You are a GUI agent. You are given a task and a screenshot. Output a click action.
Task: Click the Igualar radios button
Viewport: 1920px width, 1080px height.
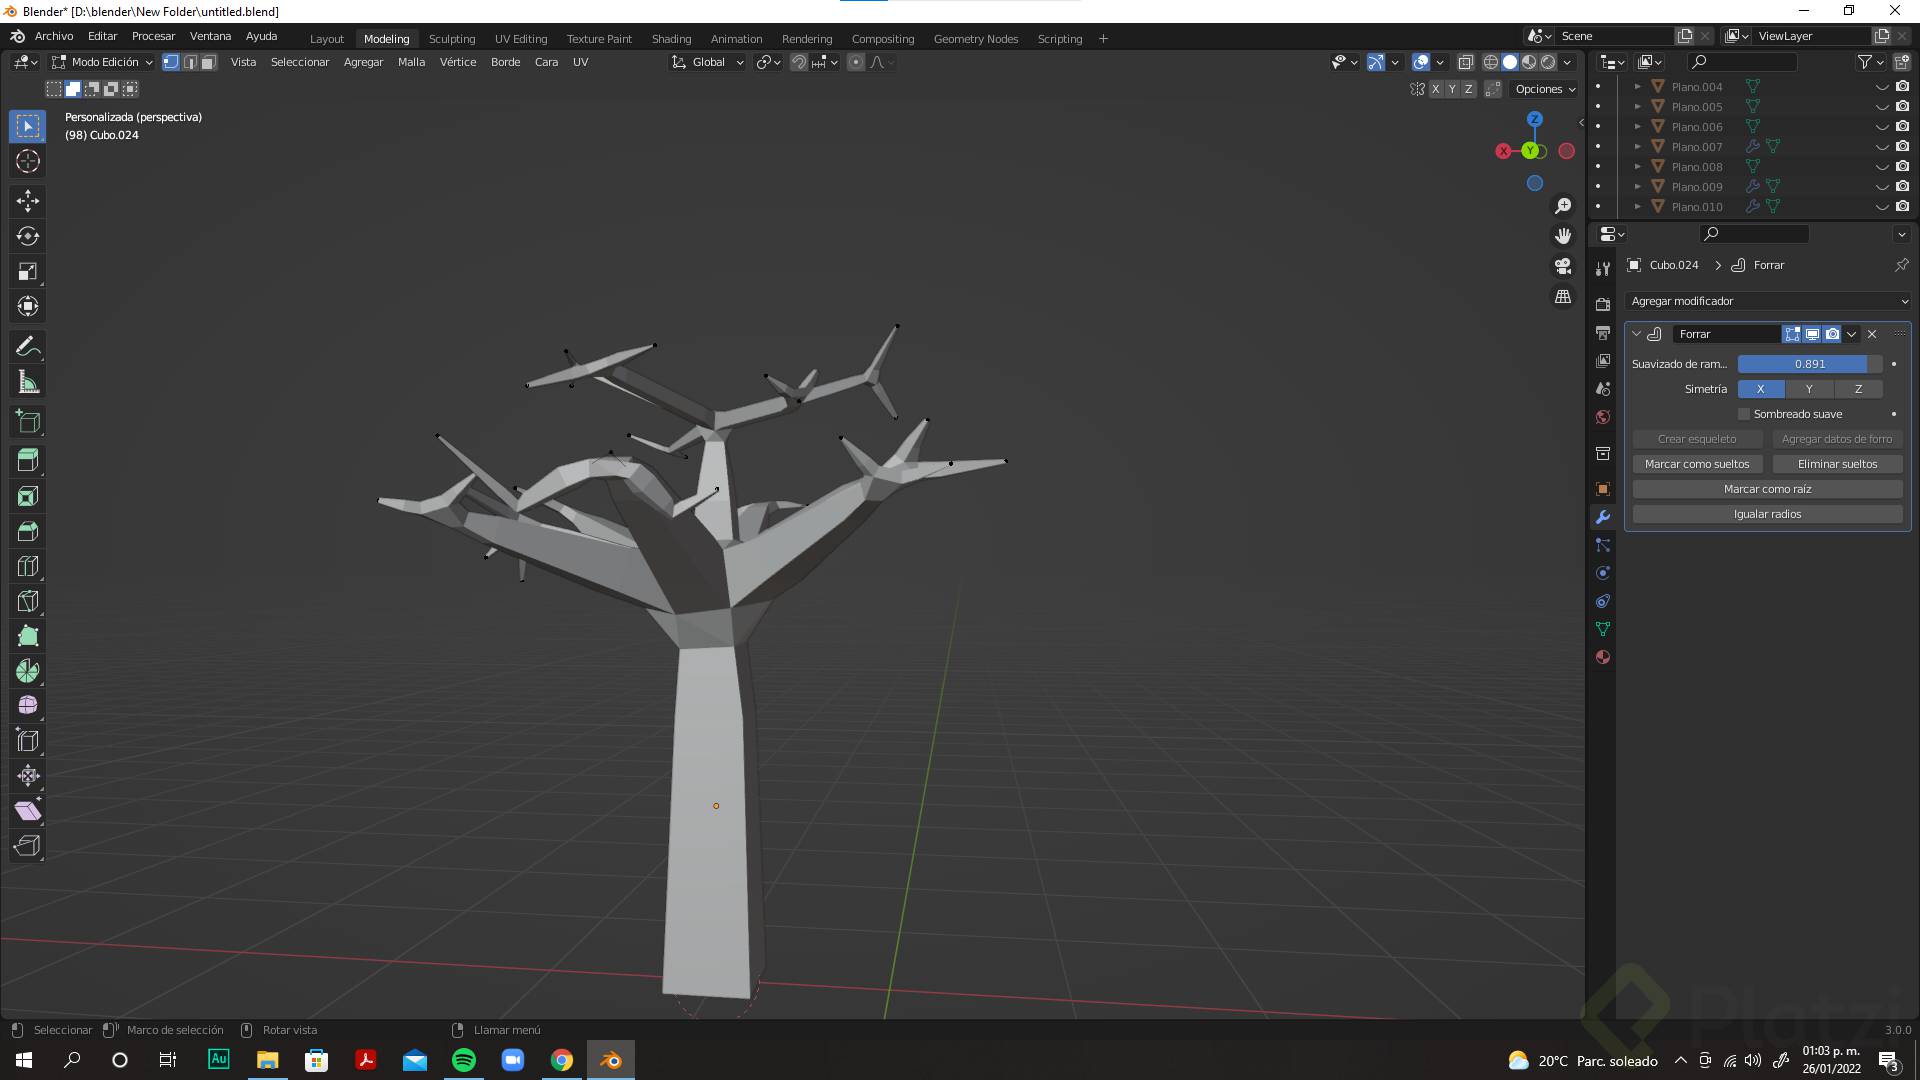point(1767,514)
